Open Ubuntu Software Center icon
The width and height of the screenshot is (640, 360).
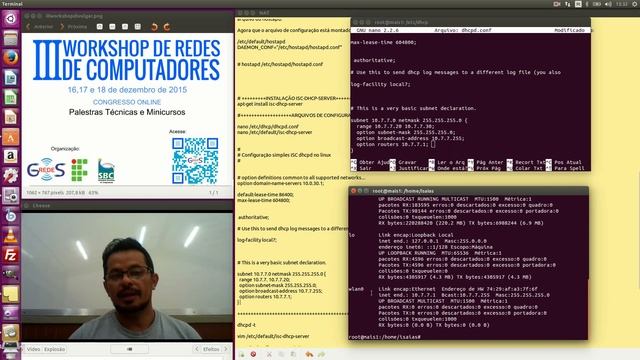pyautogui.click(x=11, y=137)
